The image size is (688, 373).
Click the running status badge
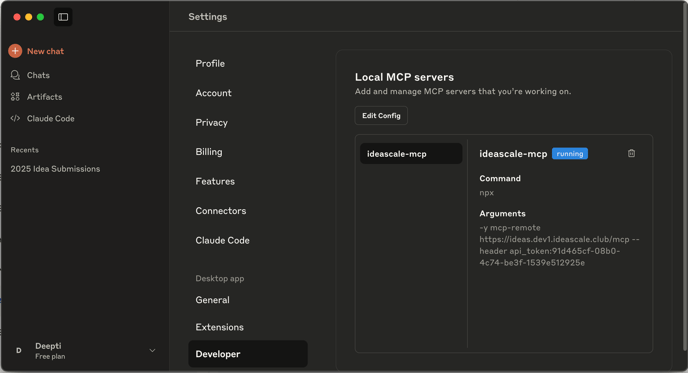(x=570, y=154)
